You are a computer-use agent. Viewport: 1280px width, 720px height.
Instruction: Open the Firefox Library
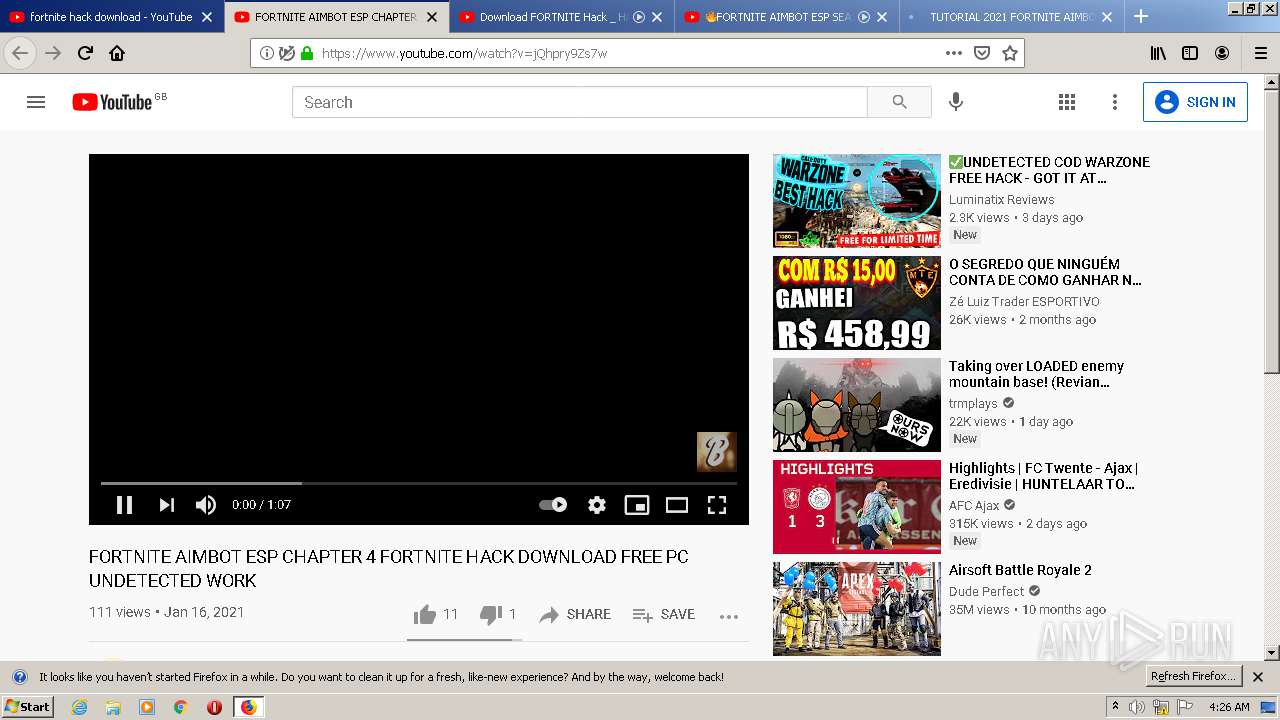coord(1158,53)
